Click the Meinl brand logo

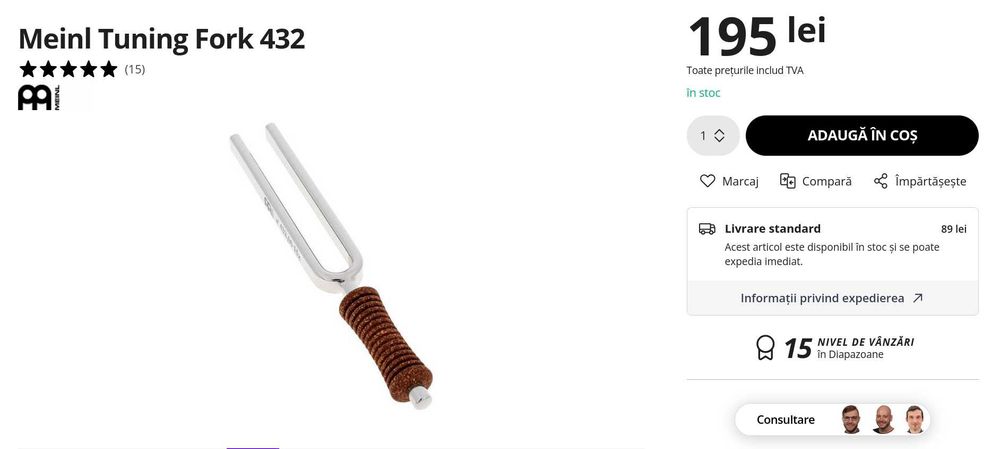coord(39,98)
